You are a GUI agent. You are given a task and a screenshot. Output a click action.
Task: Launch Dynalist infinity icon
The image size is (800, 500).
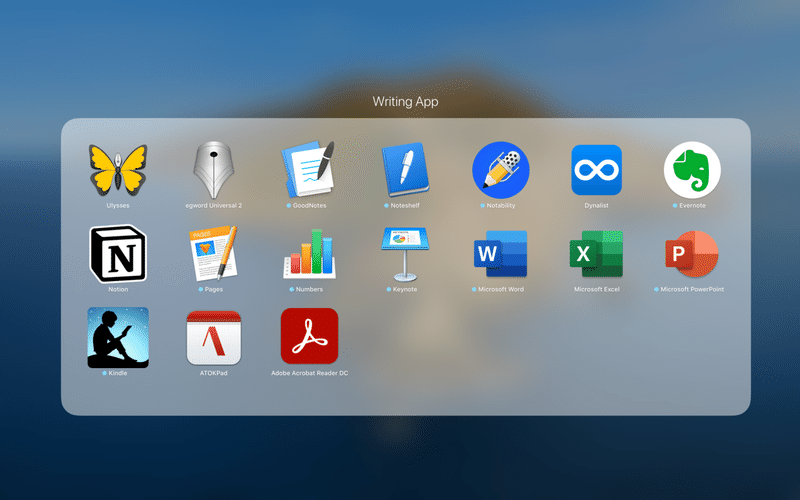pos(596,170)
